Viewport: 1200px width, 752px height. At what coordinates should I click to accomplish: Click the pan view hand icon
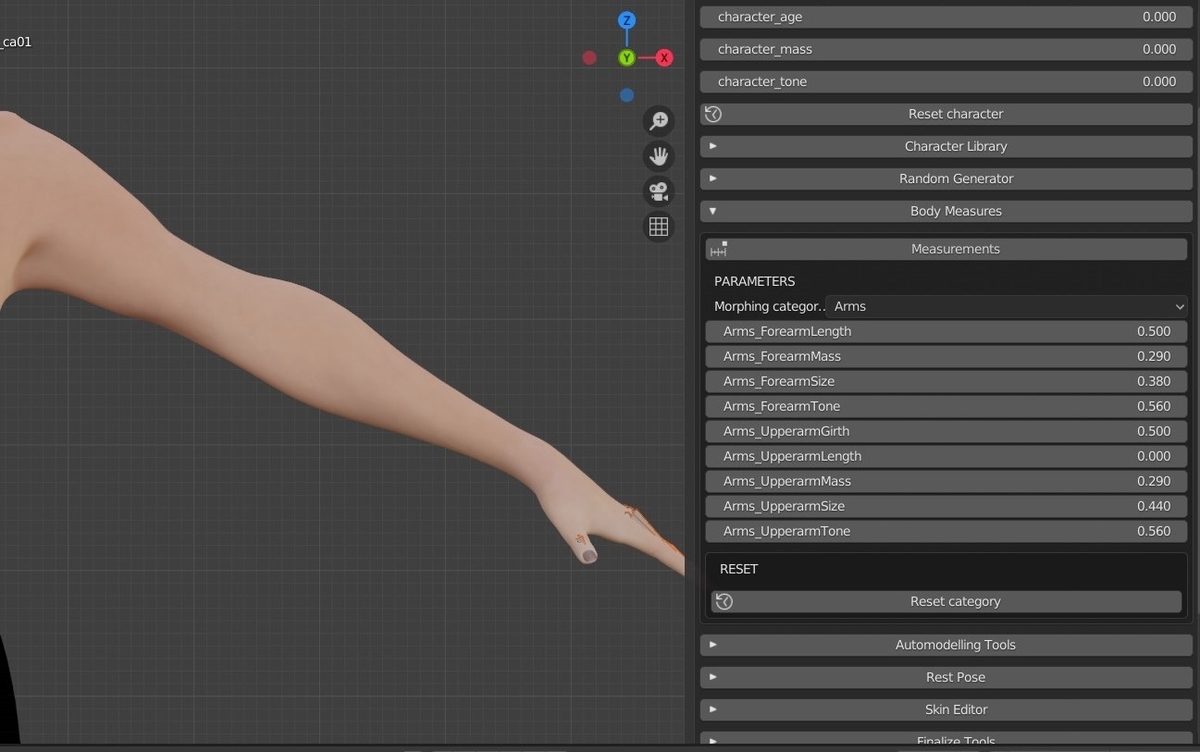(x=658, y=156)
